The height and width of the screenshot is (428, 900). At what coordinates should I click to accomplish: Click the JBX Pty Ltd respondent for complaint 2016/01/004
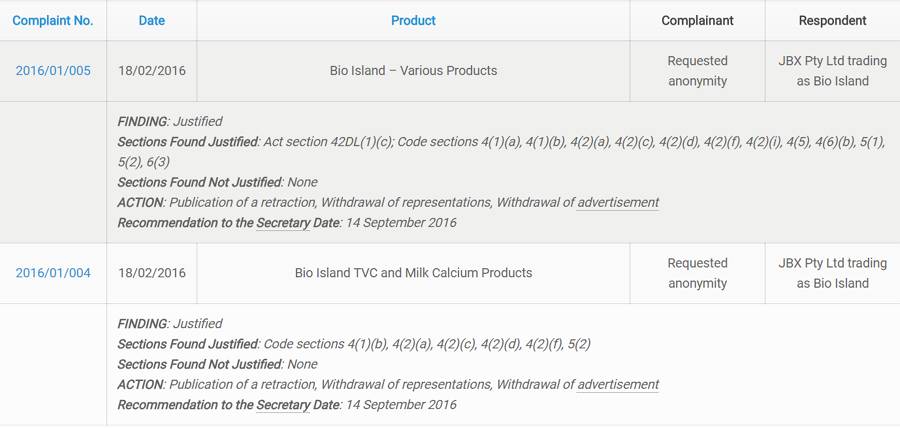pos(832,273)
